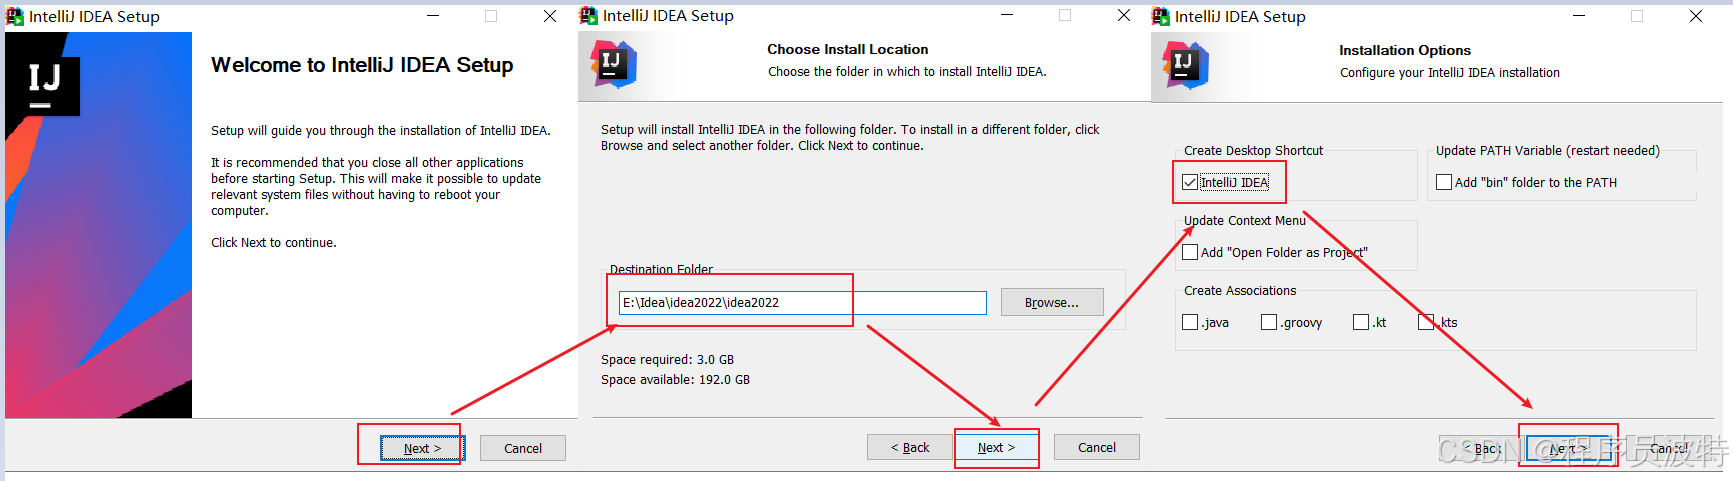Click the IJ logo beside Choose Install Location
This screenshot has width=1733, height=481.
point(613,64)
